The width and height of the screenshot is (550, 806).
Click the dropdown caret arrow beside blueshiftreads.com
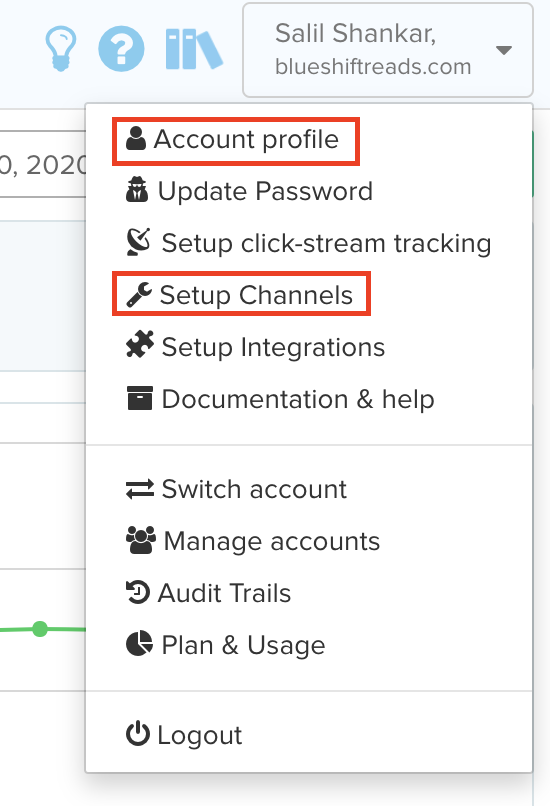(x=504, y=50)
